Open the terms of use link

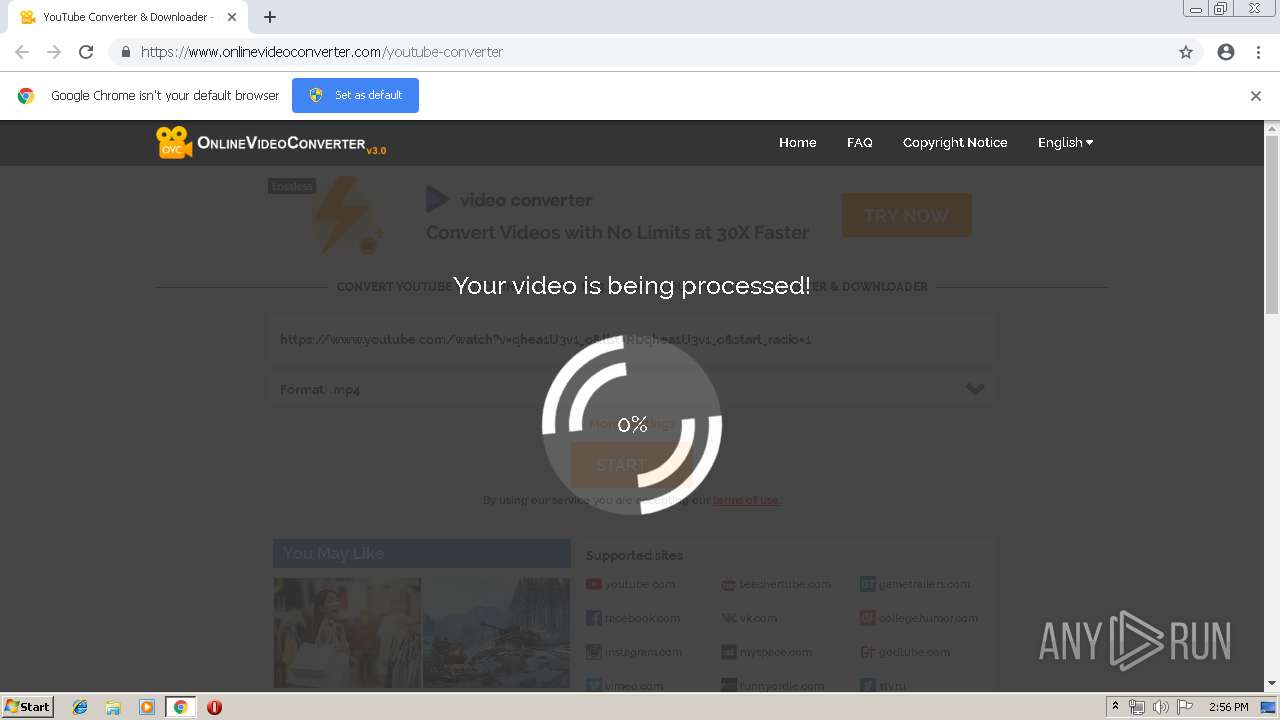747,500
